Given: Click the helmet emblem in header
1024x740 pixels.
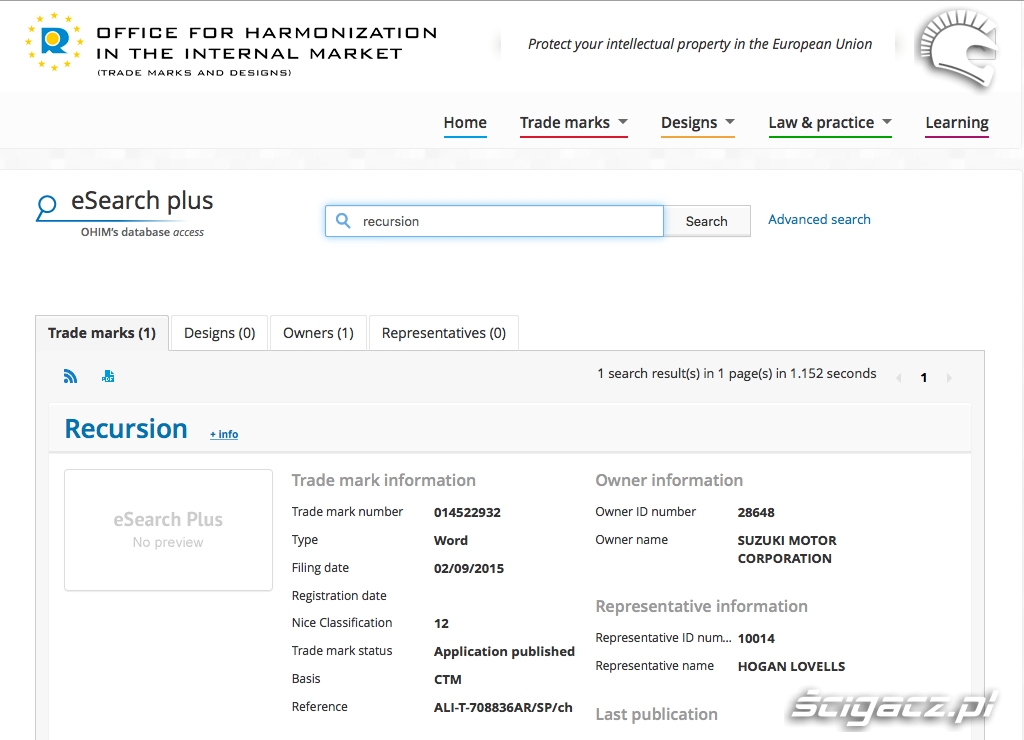Looking at the screenshot, I should click(x=956, y=49).
